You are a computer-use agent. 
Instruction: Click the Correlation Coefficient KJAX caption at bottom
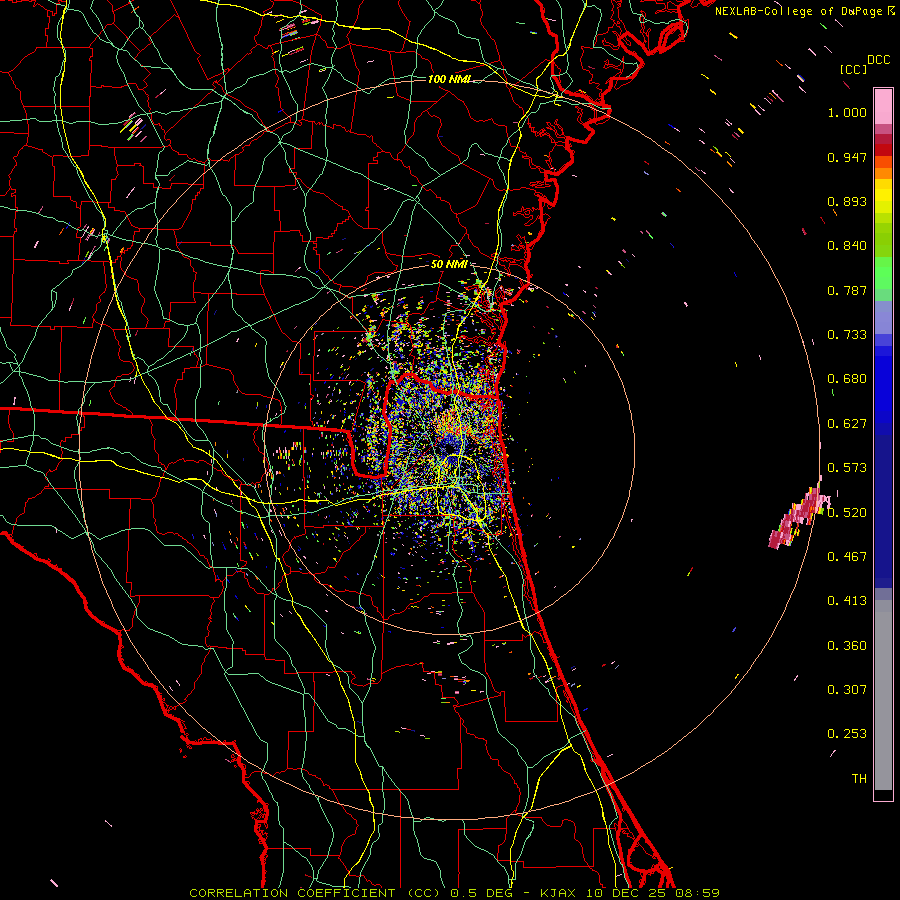pos(455,893)
